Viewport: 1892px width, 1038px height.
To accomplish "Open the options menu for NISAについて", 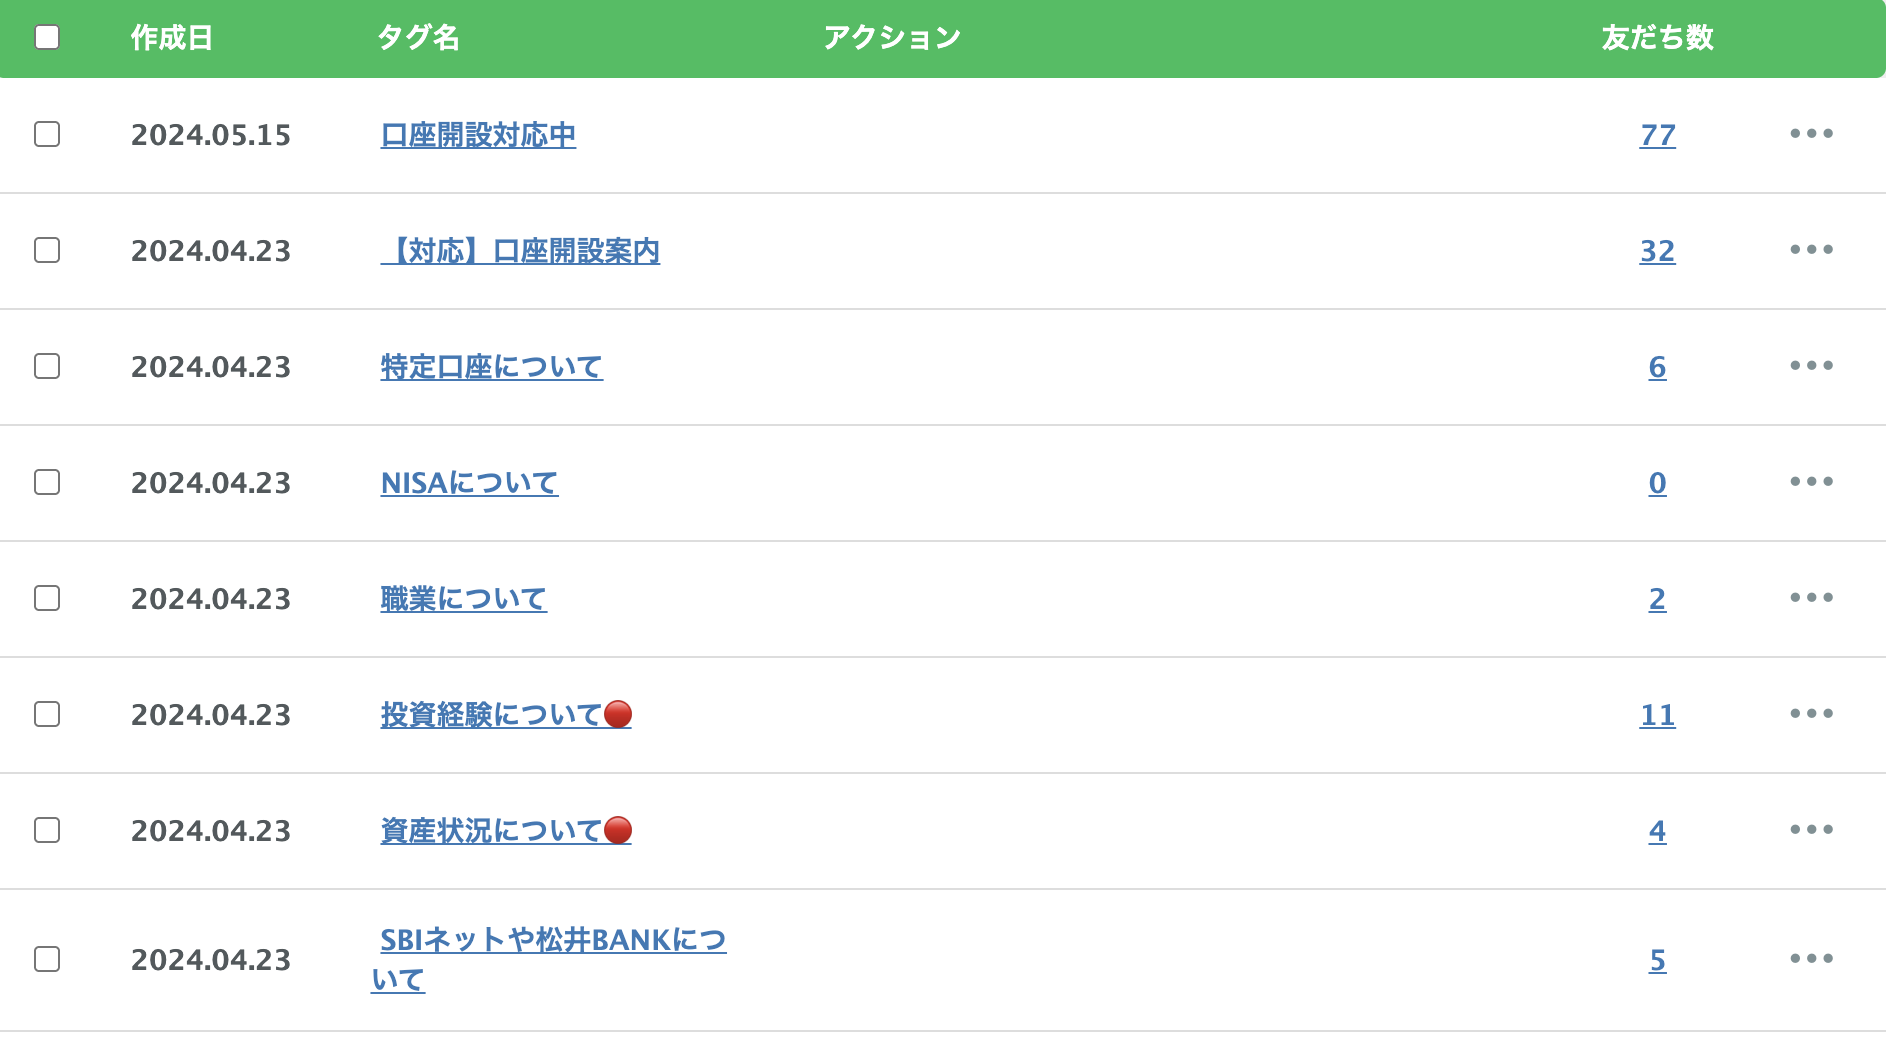I will coord(1814,483).
